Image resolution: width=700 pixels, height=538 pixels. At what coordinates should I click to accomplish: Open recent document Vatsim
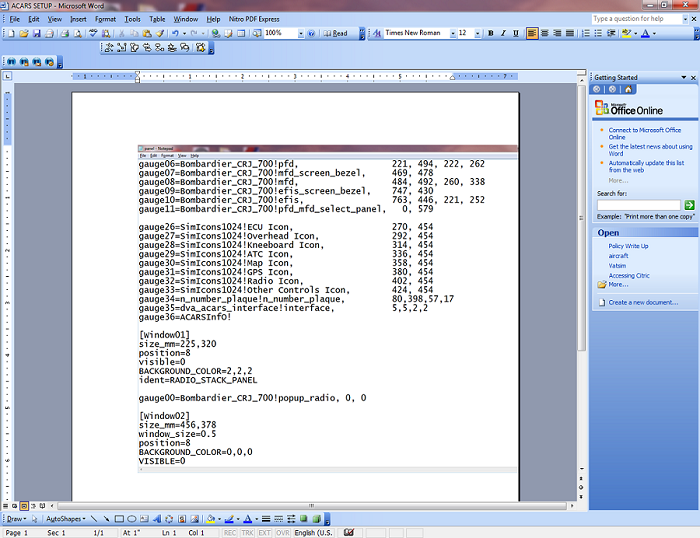617,266
